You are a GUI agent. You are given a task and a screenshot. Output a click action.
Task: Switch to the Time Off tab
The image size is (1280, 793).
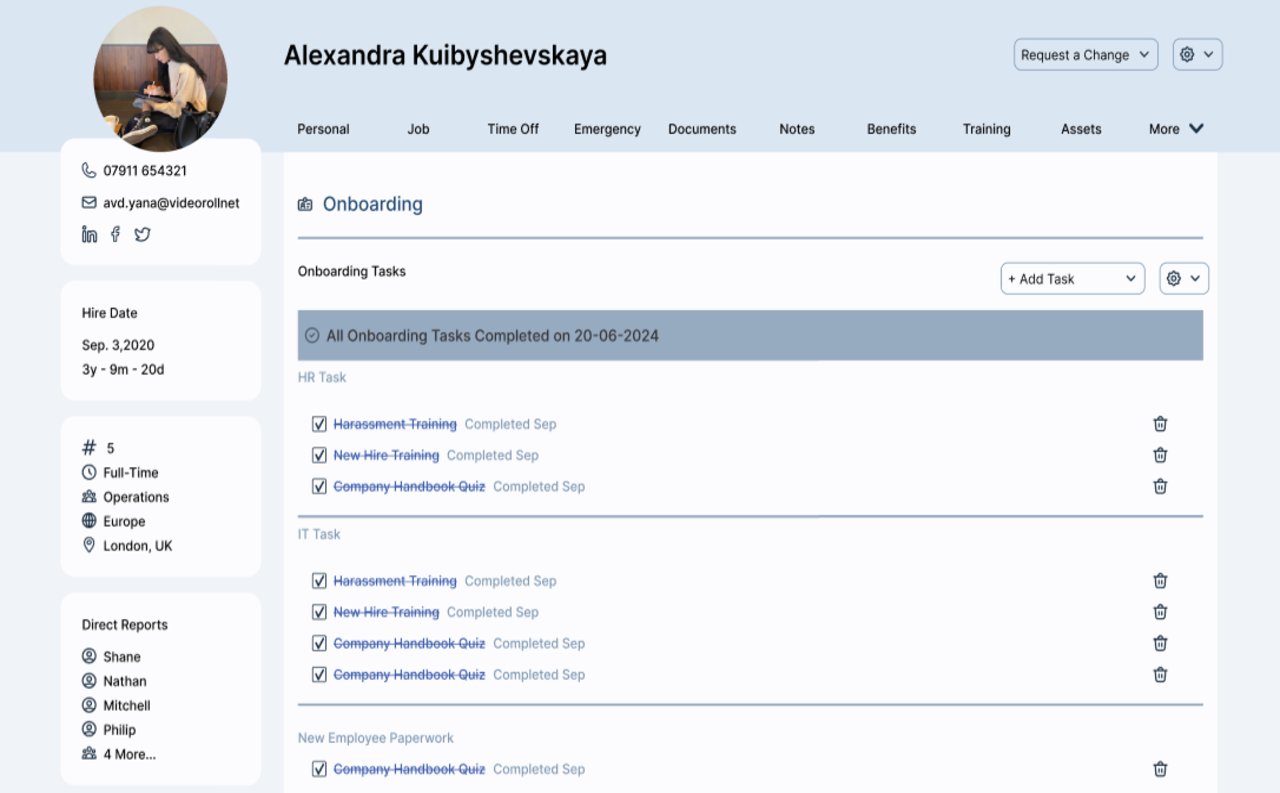tap(513, 129)
